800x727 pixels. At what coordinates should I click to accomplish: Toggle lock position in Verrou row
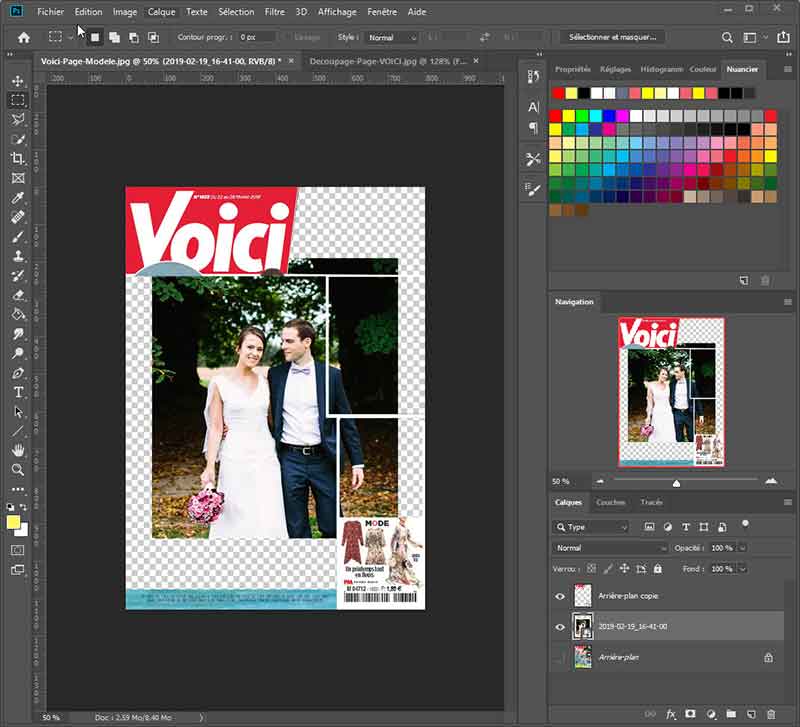pos(624,568)
